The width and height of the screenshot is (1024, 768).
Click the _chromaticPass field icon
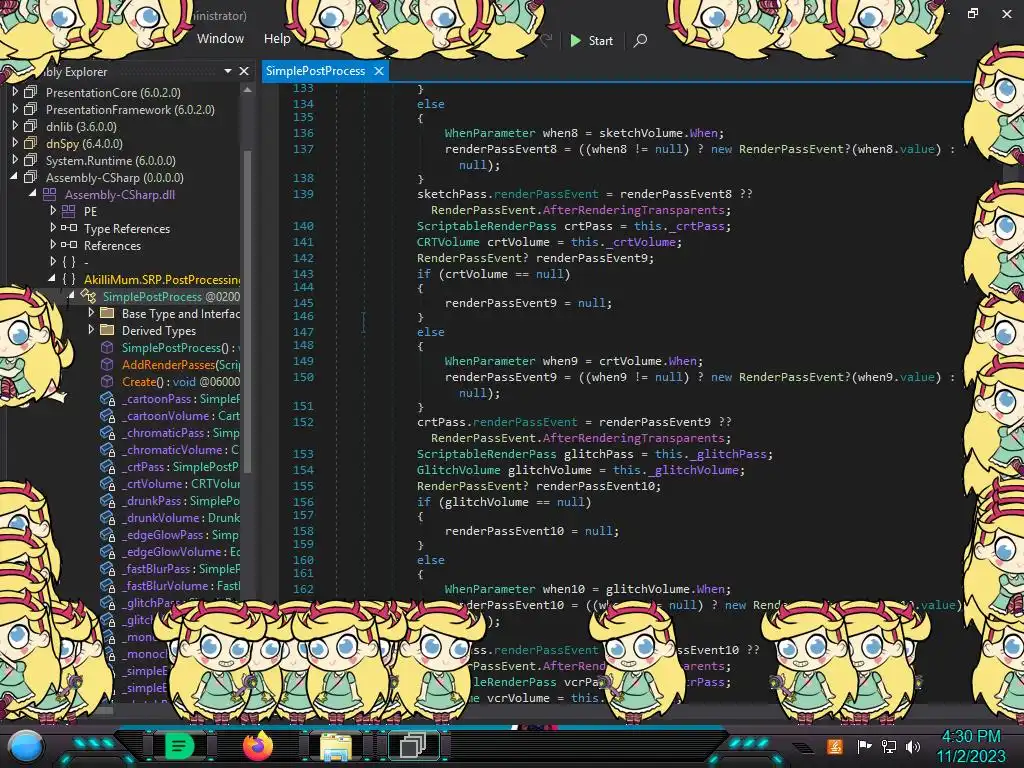point(107,432)
